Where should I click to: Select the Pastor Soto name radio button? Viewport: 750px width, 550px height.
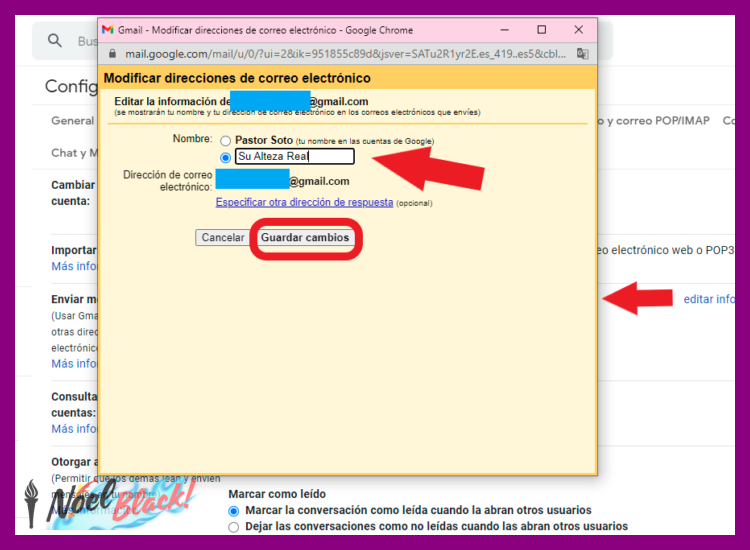[225, 141]
